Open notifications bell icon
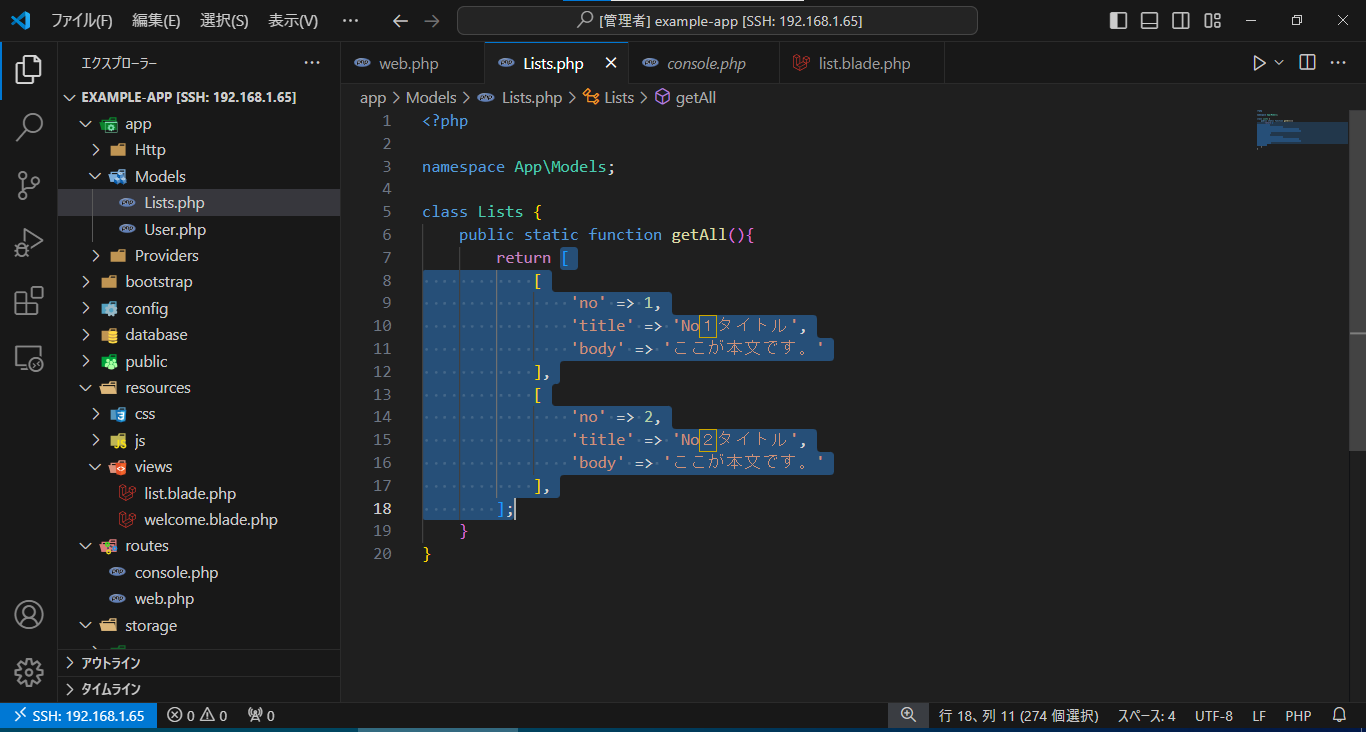This screenshot has height=732, width=1366. (x=1340, y=716)
